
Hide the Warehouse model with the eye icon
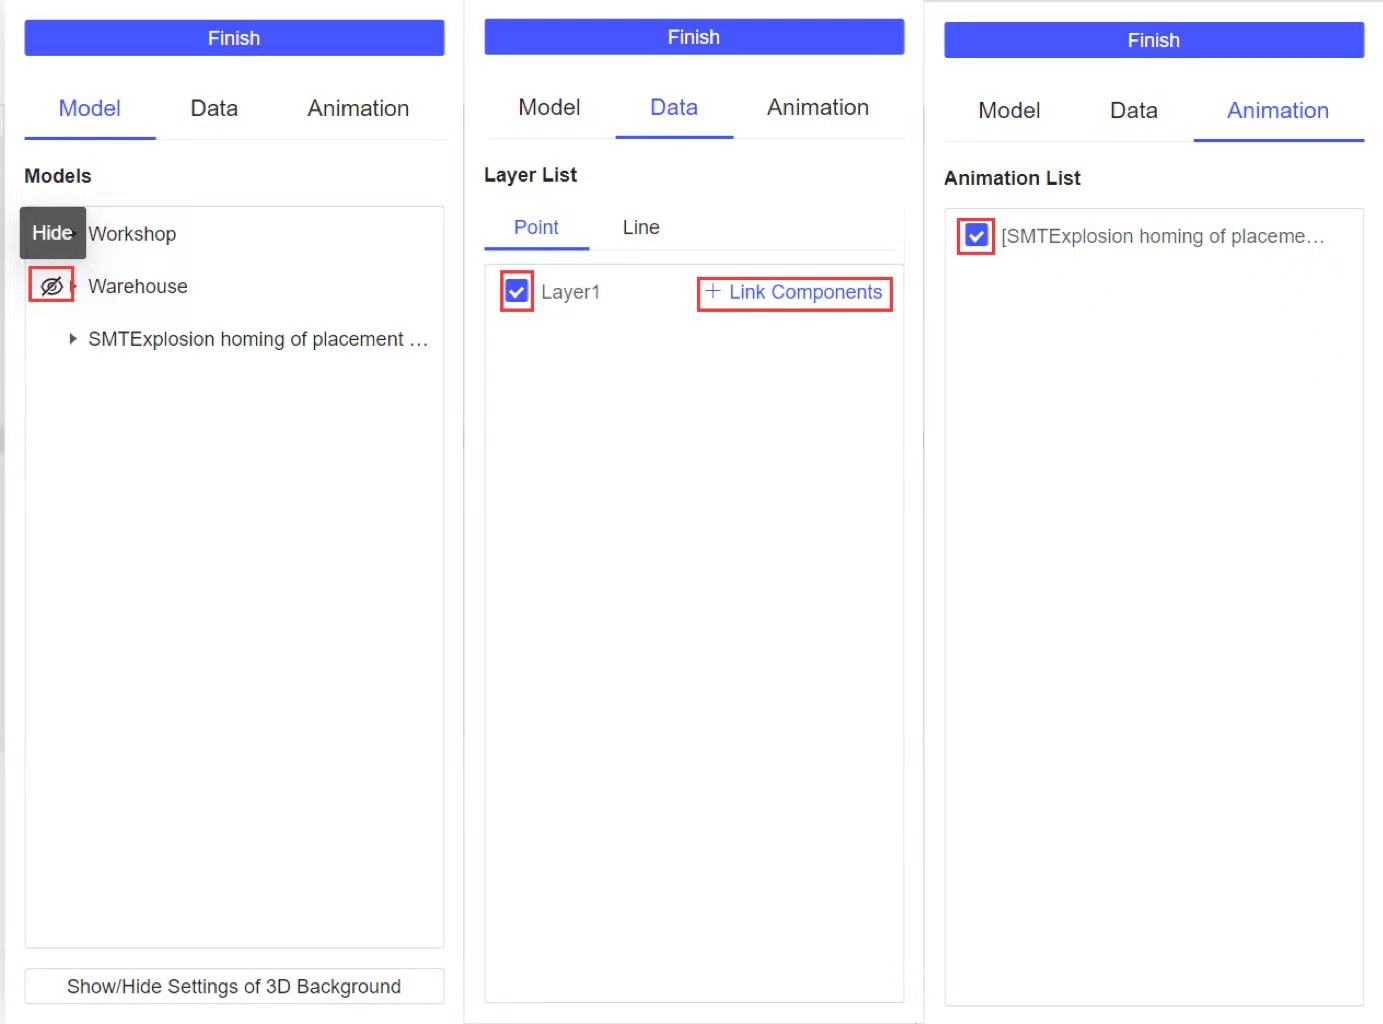click(51, 286)
